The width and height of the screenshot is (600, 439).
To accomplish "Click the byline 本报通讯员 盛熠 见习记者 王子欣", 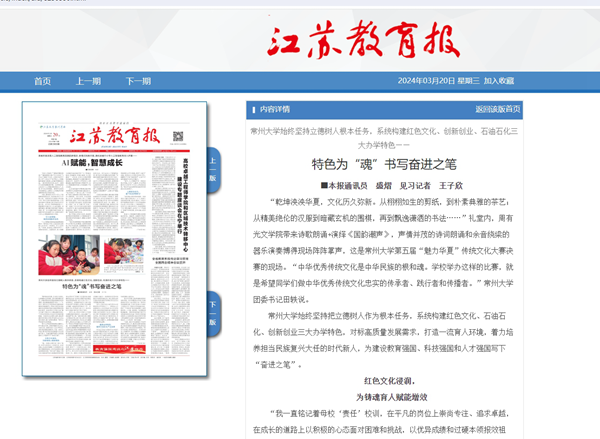I will pos(392,186).
